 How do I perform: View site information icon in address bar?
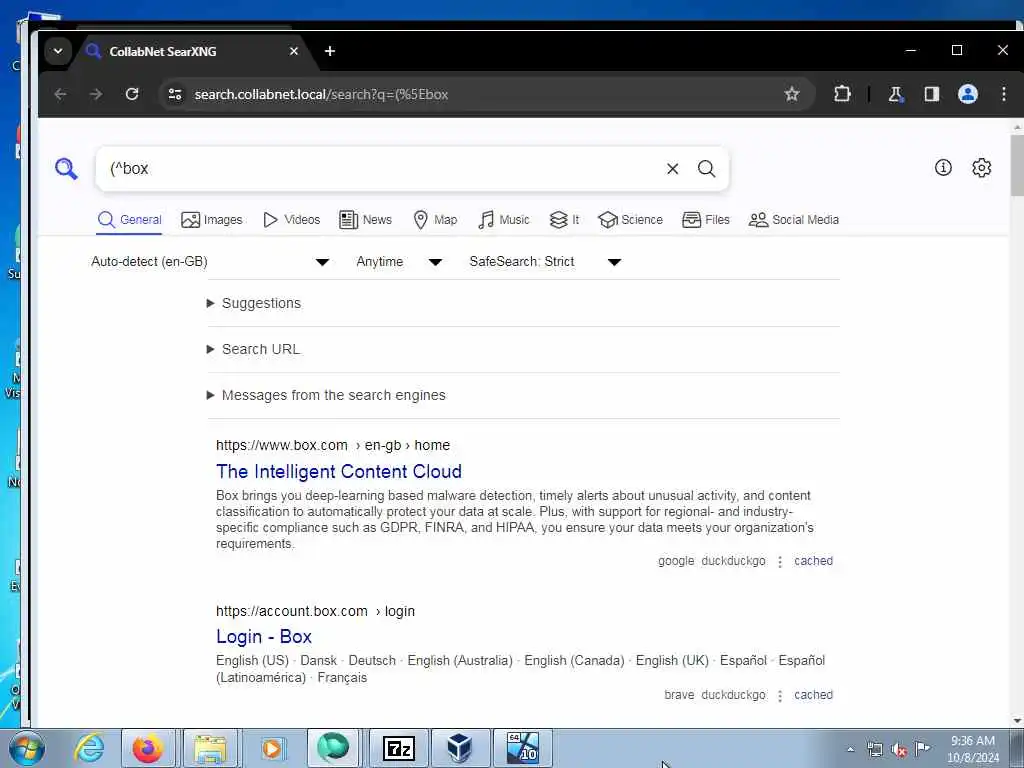175,94
